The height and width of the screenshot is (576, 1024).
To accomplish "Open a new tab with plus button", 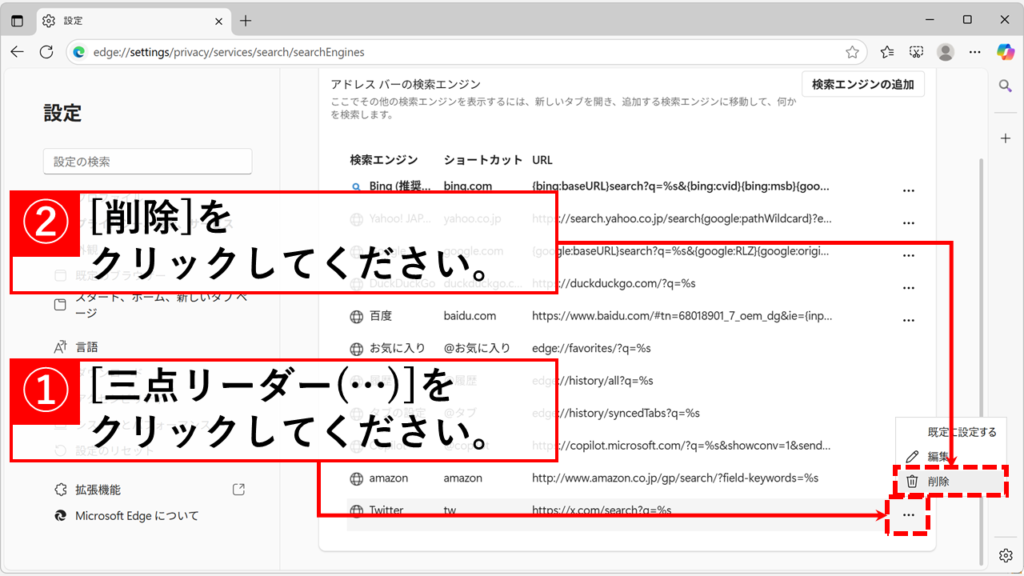I will (x=246, y=21).
